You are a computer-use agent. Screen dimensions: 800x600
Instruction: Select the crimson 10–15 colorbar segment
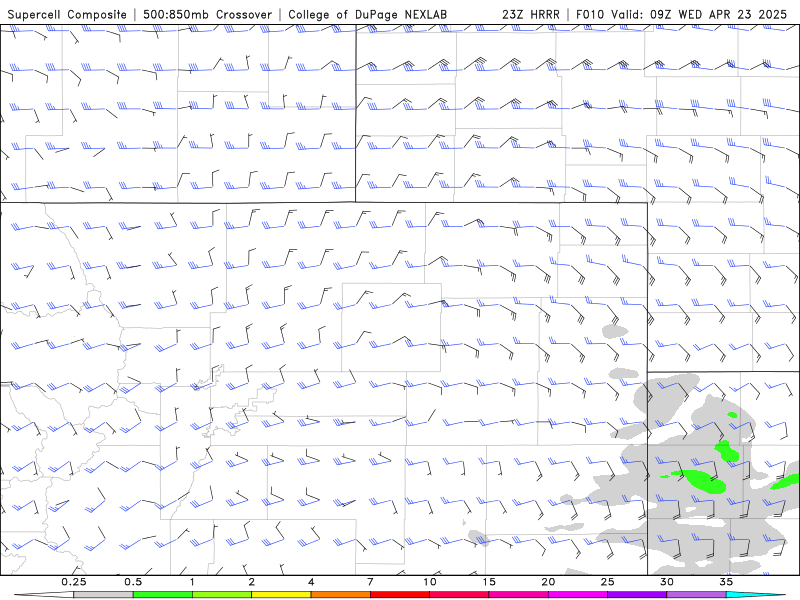pyautogui.click(x=459, y=595)
